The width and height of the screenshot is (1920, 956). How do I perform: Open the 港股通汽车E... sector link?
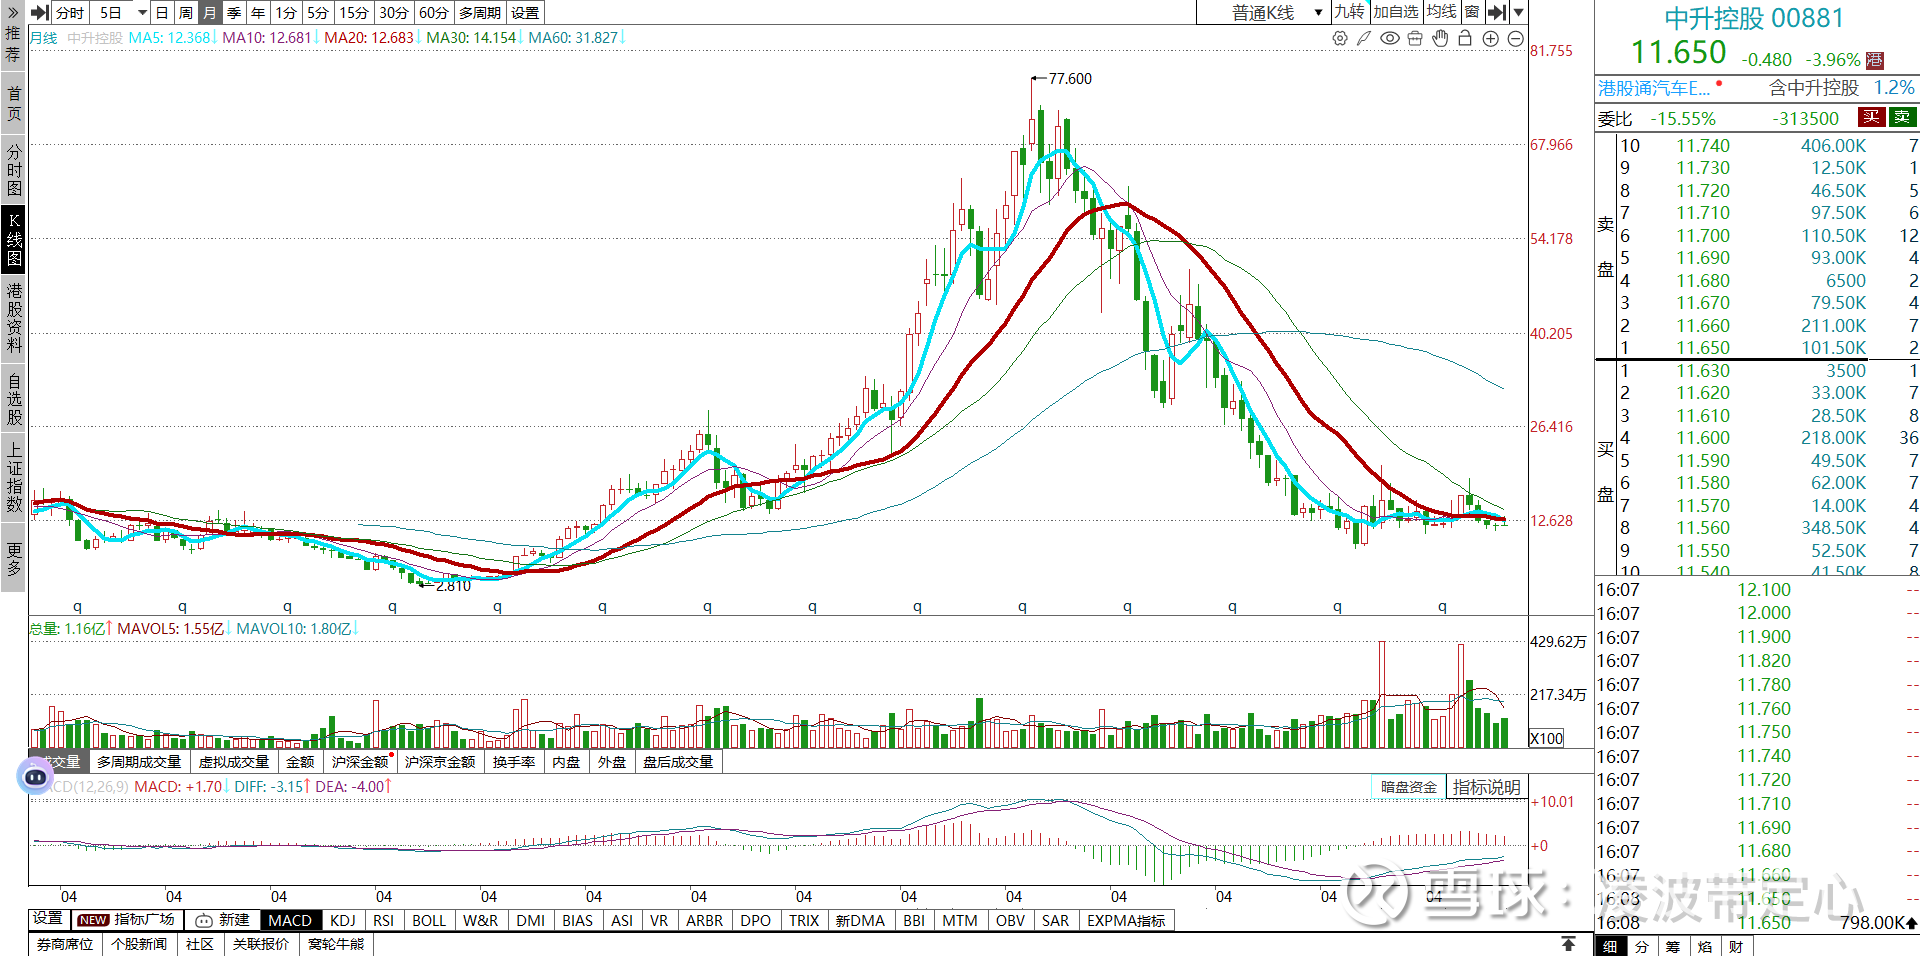tap(1654, 88)
